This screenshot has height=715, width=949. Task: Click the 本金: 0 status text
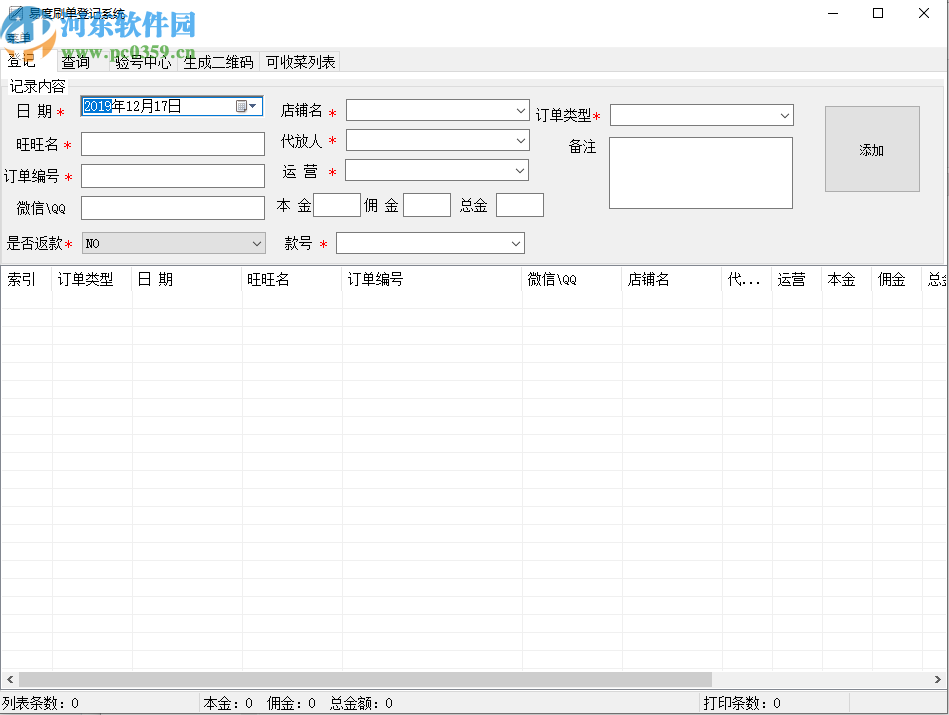click(228, 703)
